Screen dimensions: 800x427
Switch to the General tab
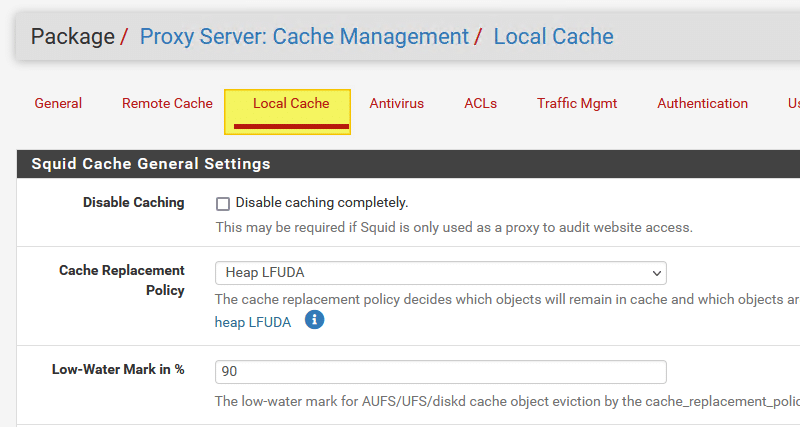tap(58, 103)
